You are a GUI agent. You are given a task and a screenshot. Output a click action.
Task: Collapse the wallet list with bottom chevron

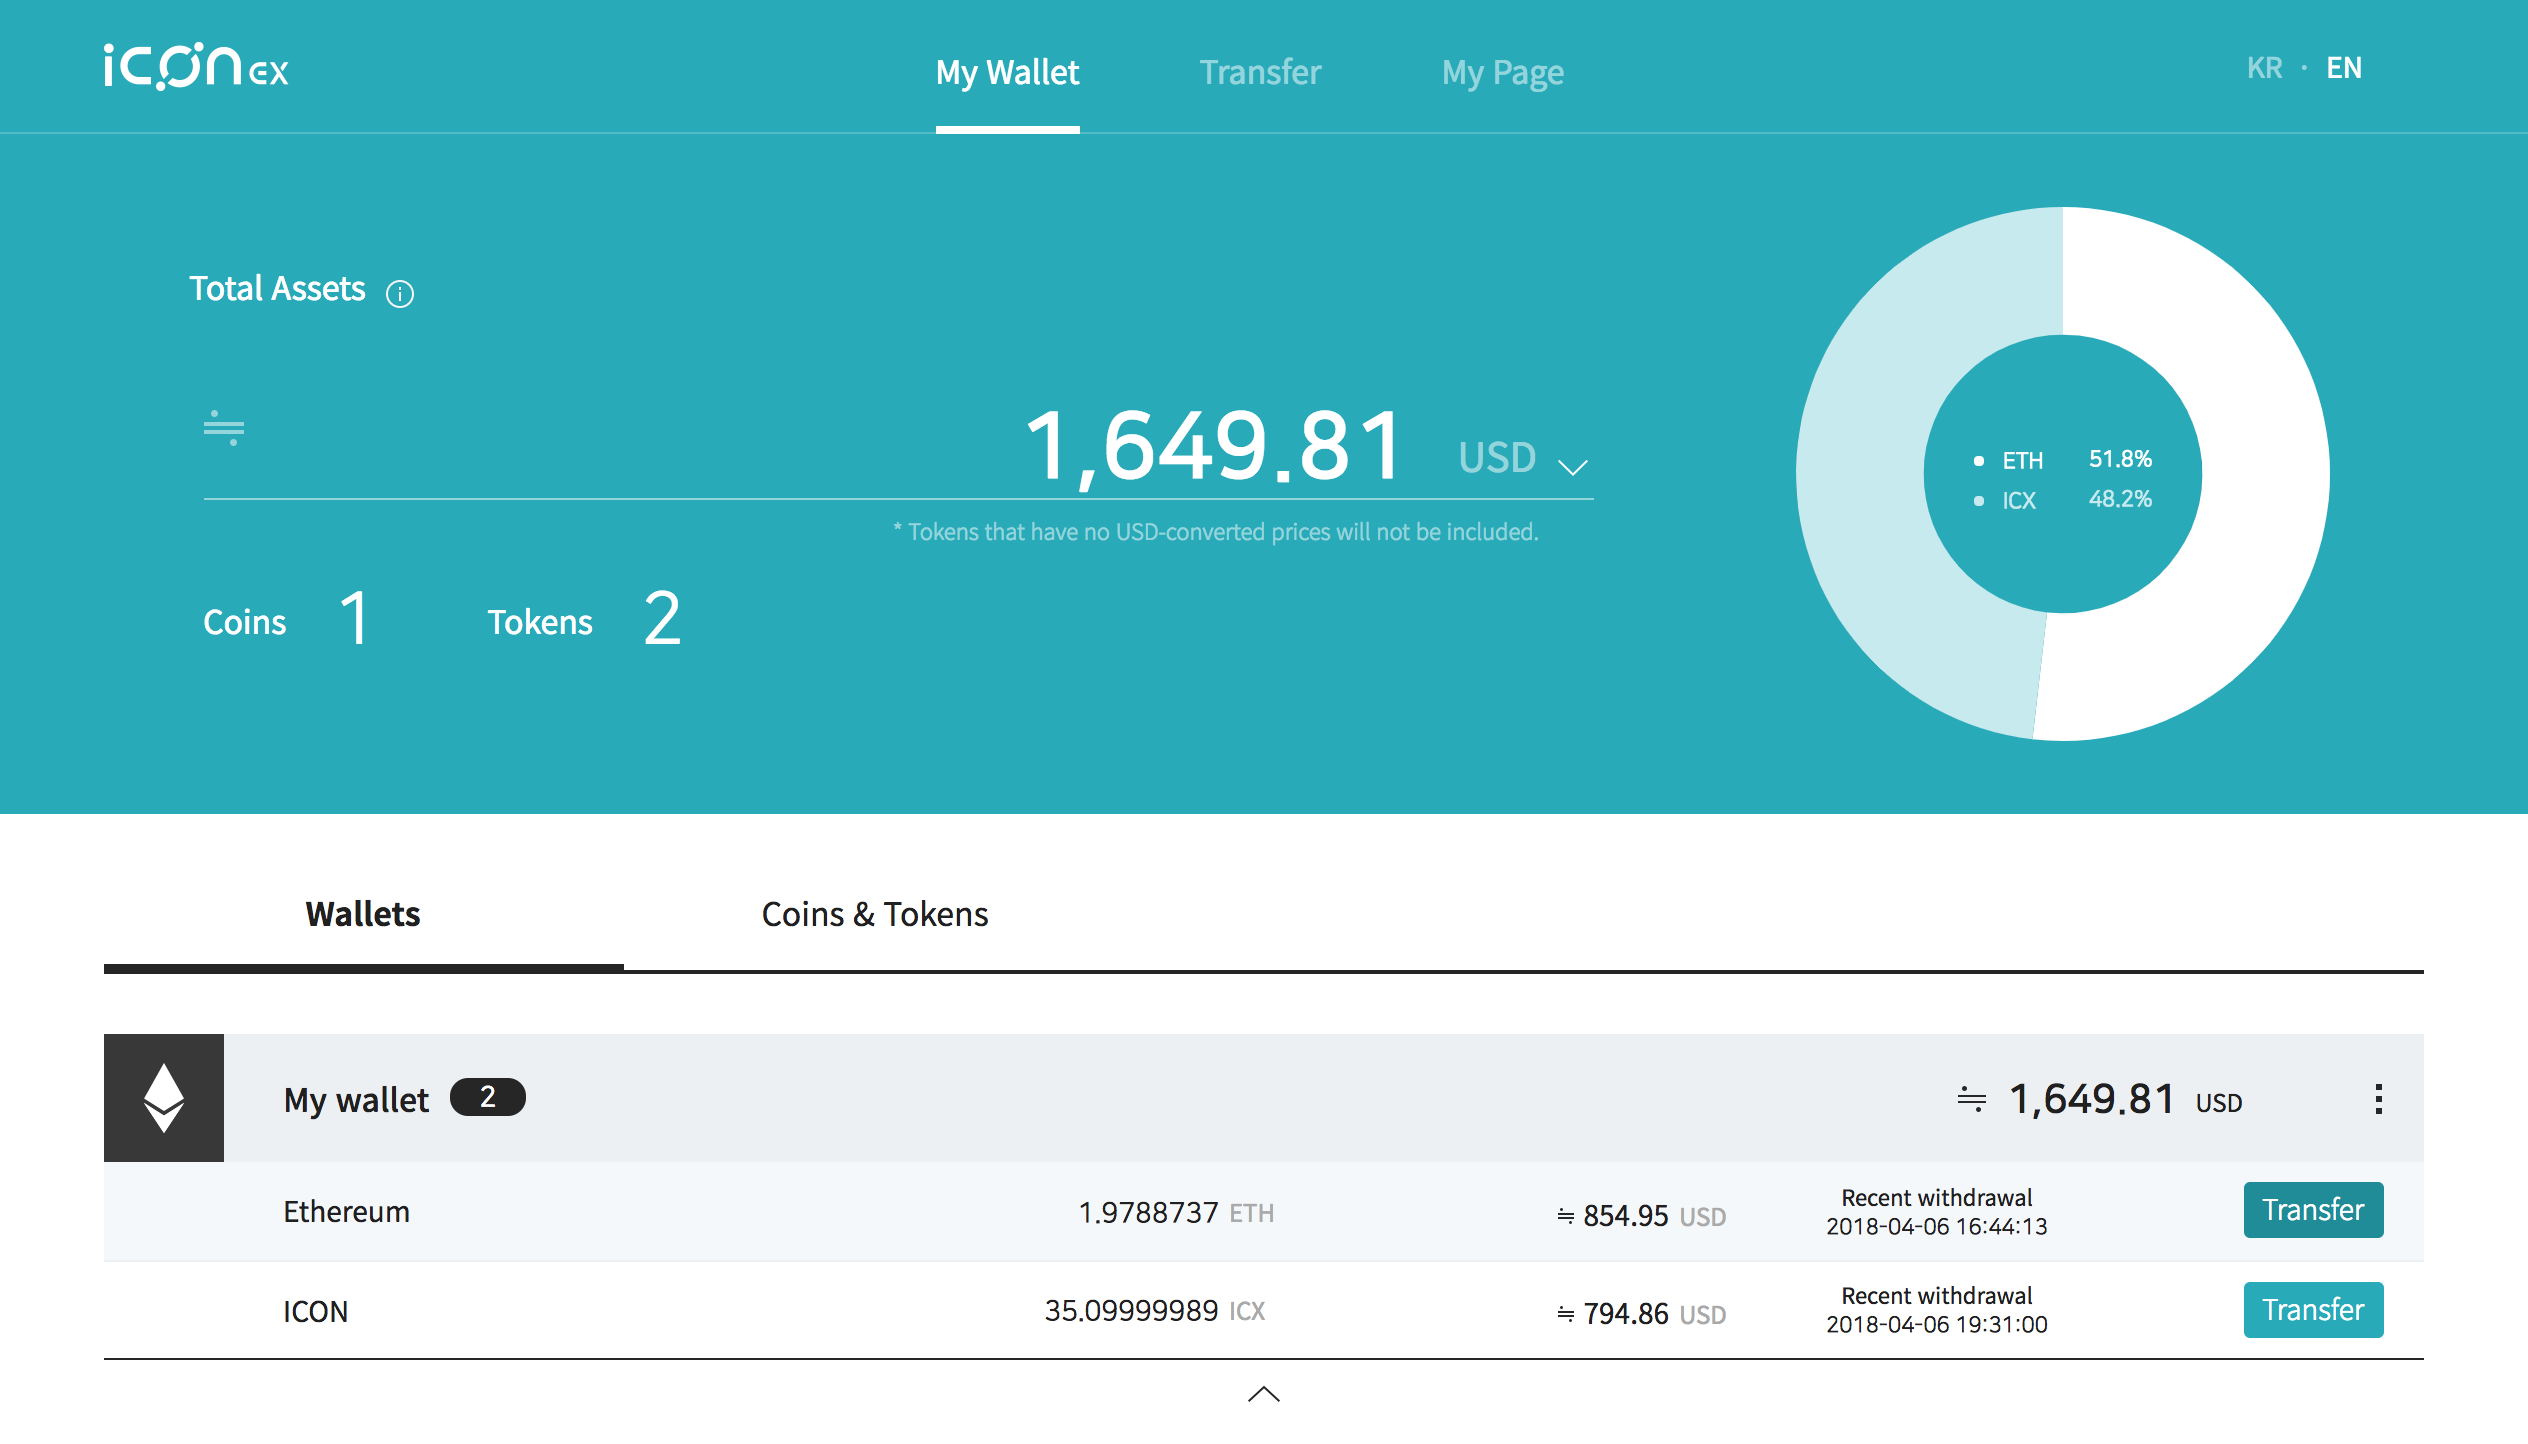(1264, 1393)
